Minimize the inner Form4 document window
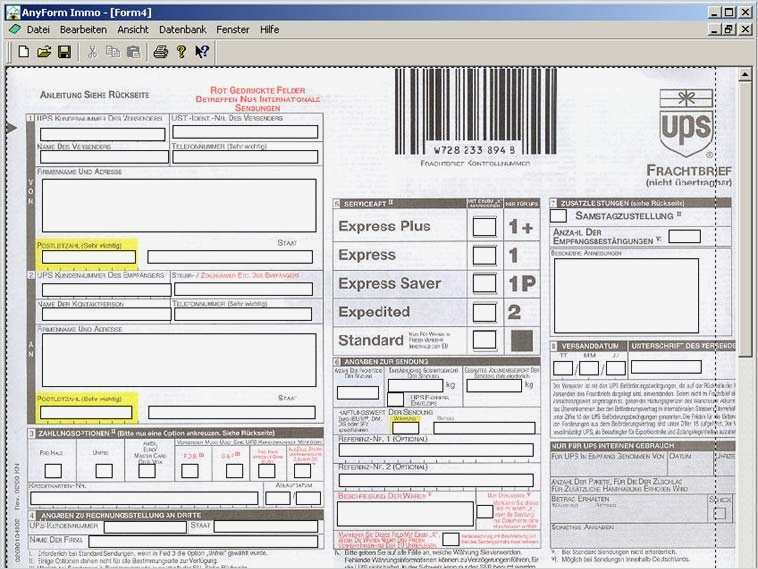This screenshot has width=758, height=569. [714, 29]
